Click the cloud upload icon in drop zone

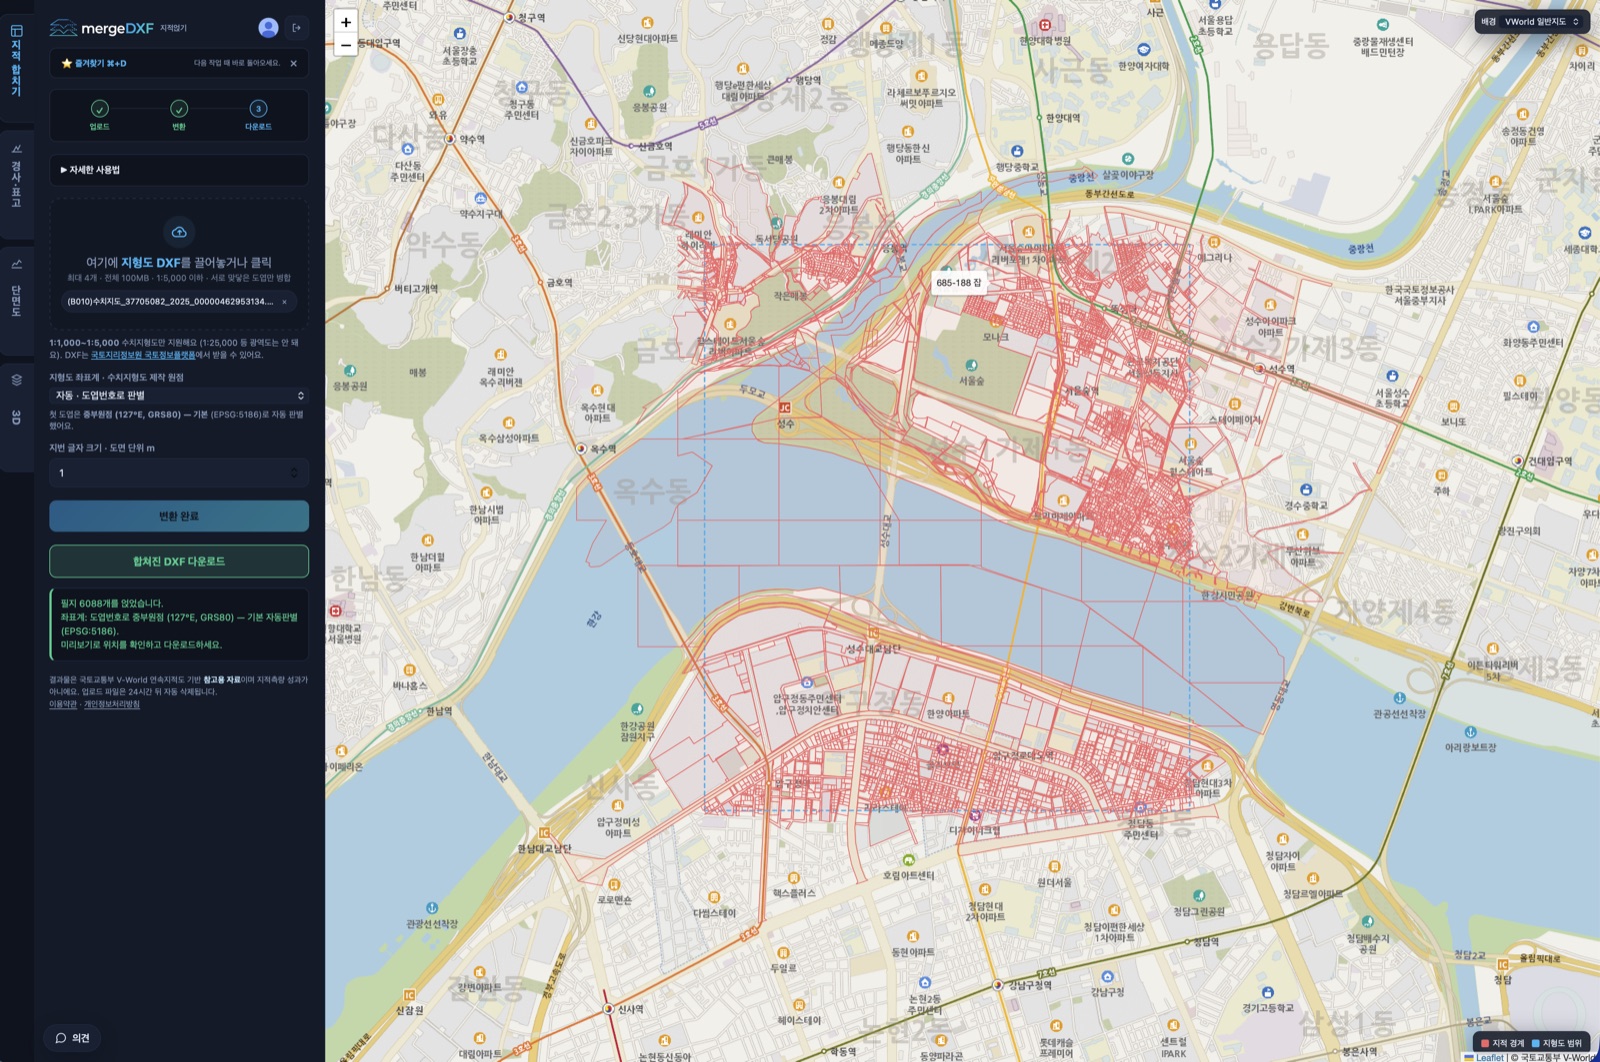(179, 232)
